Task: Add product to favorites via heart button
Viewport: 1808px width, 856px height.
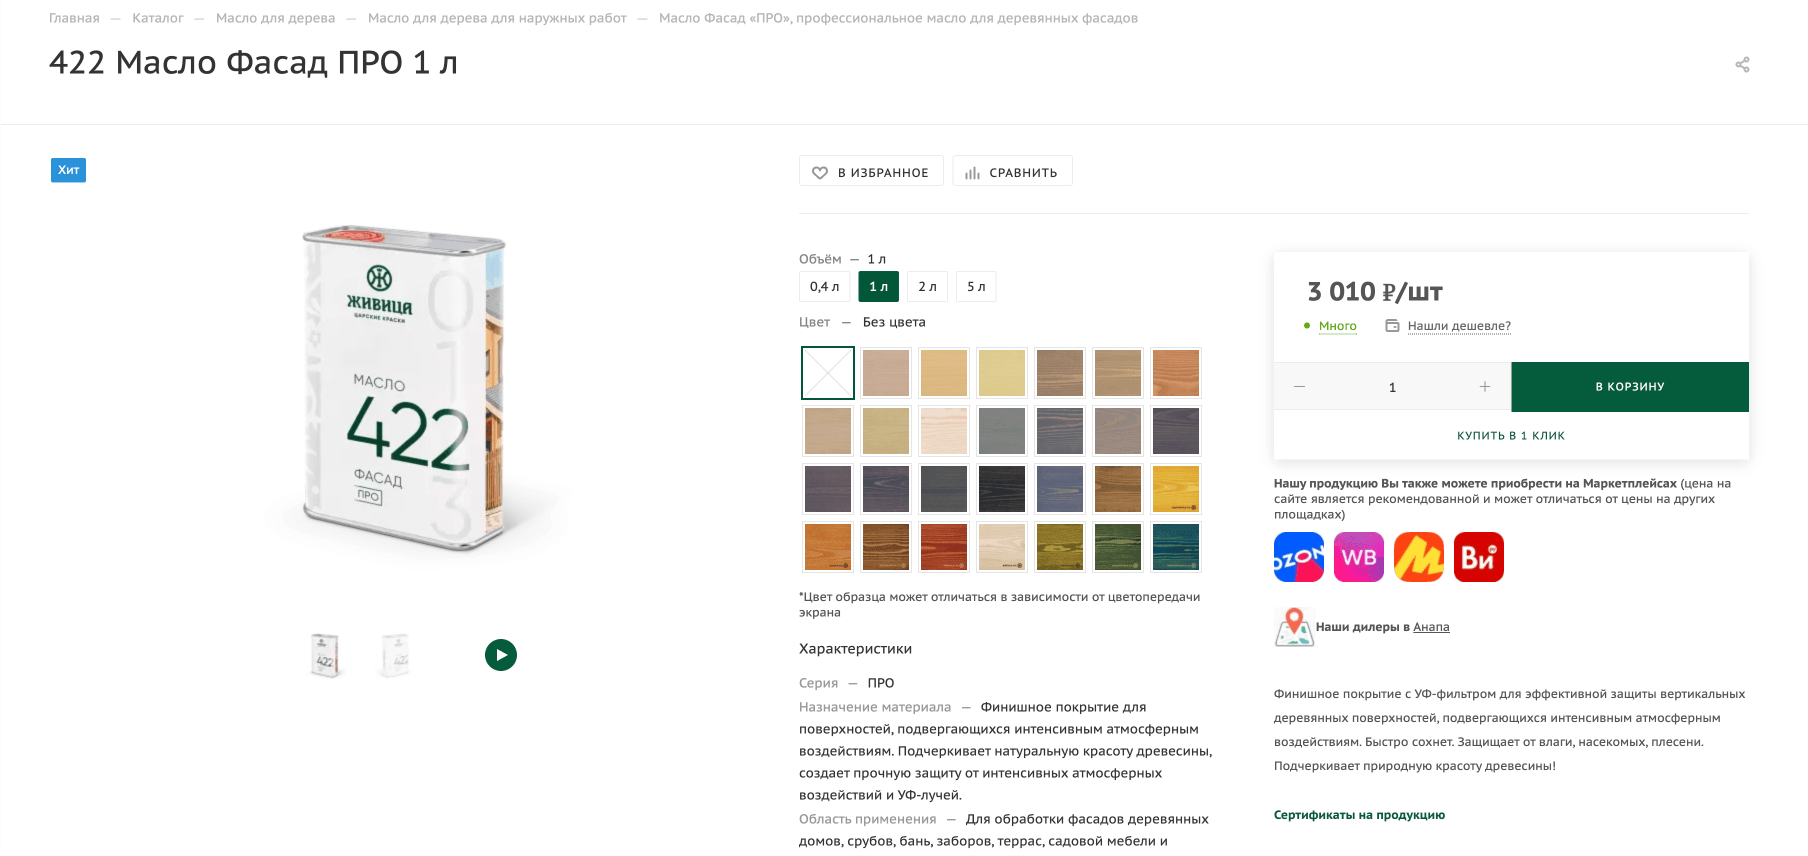Action: tap(870, 172)
